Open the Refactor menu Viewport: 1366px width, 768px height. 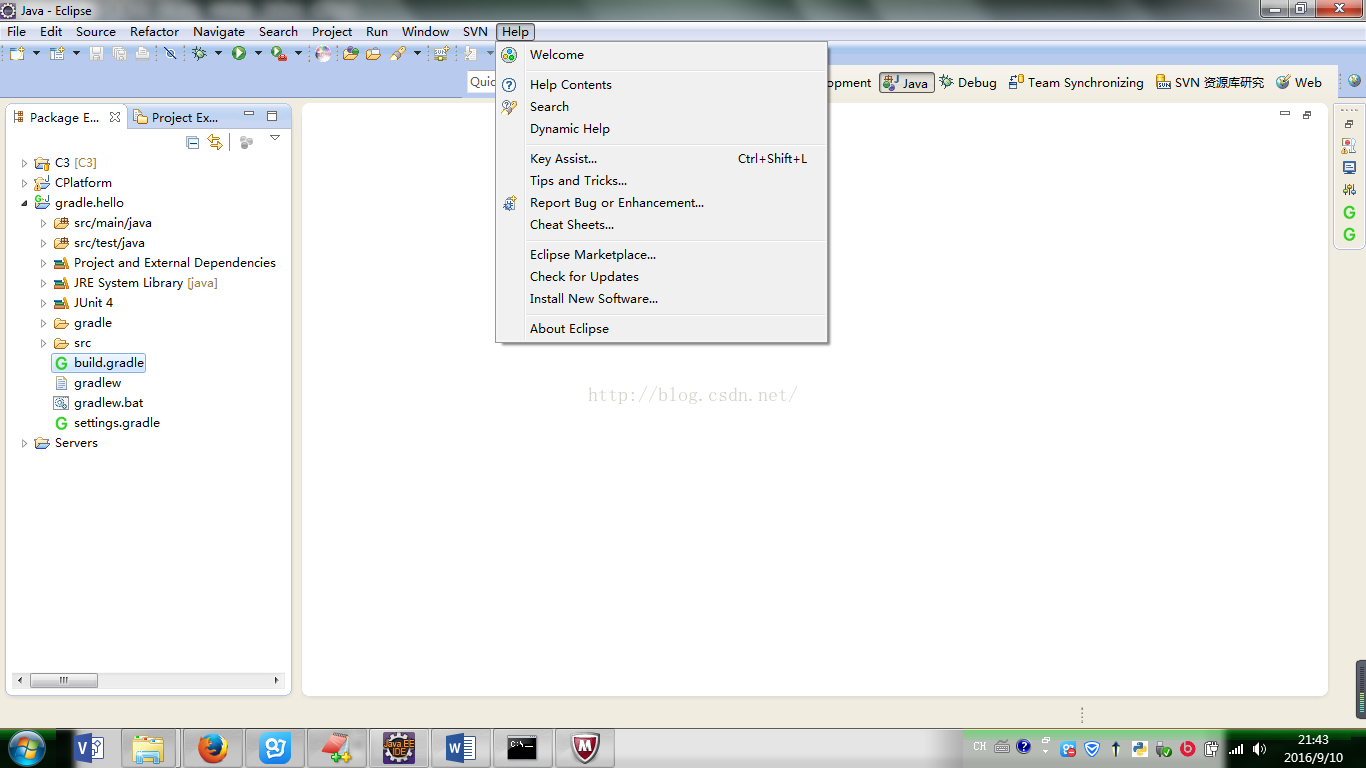pos(154,32)
